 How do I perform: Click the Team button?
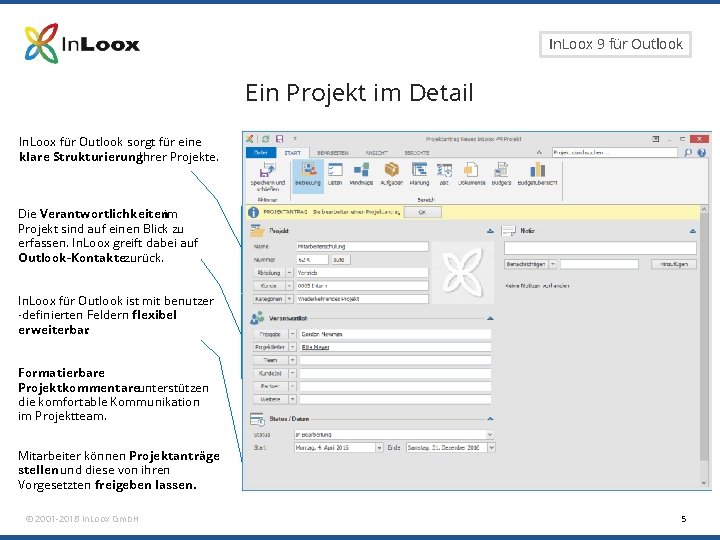[270, 360]
